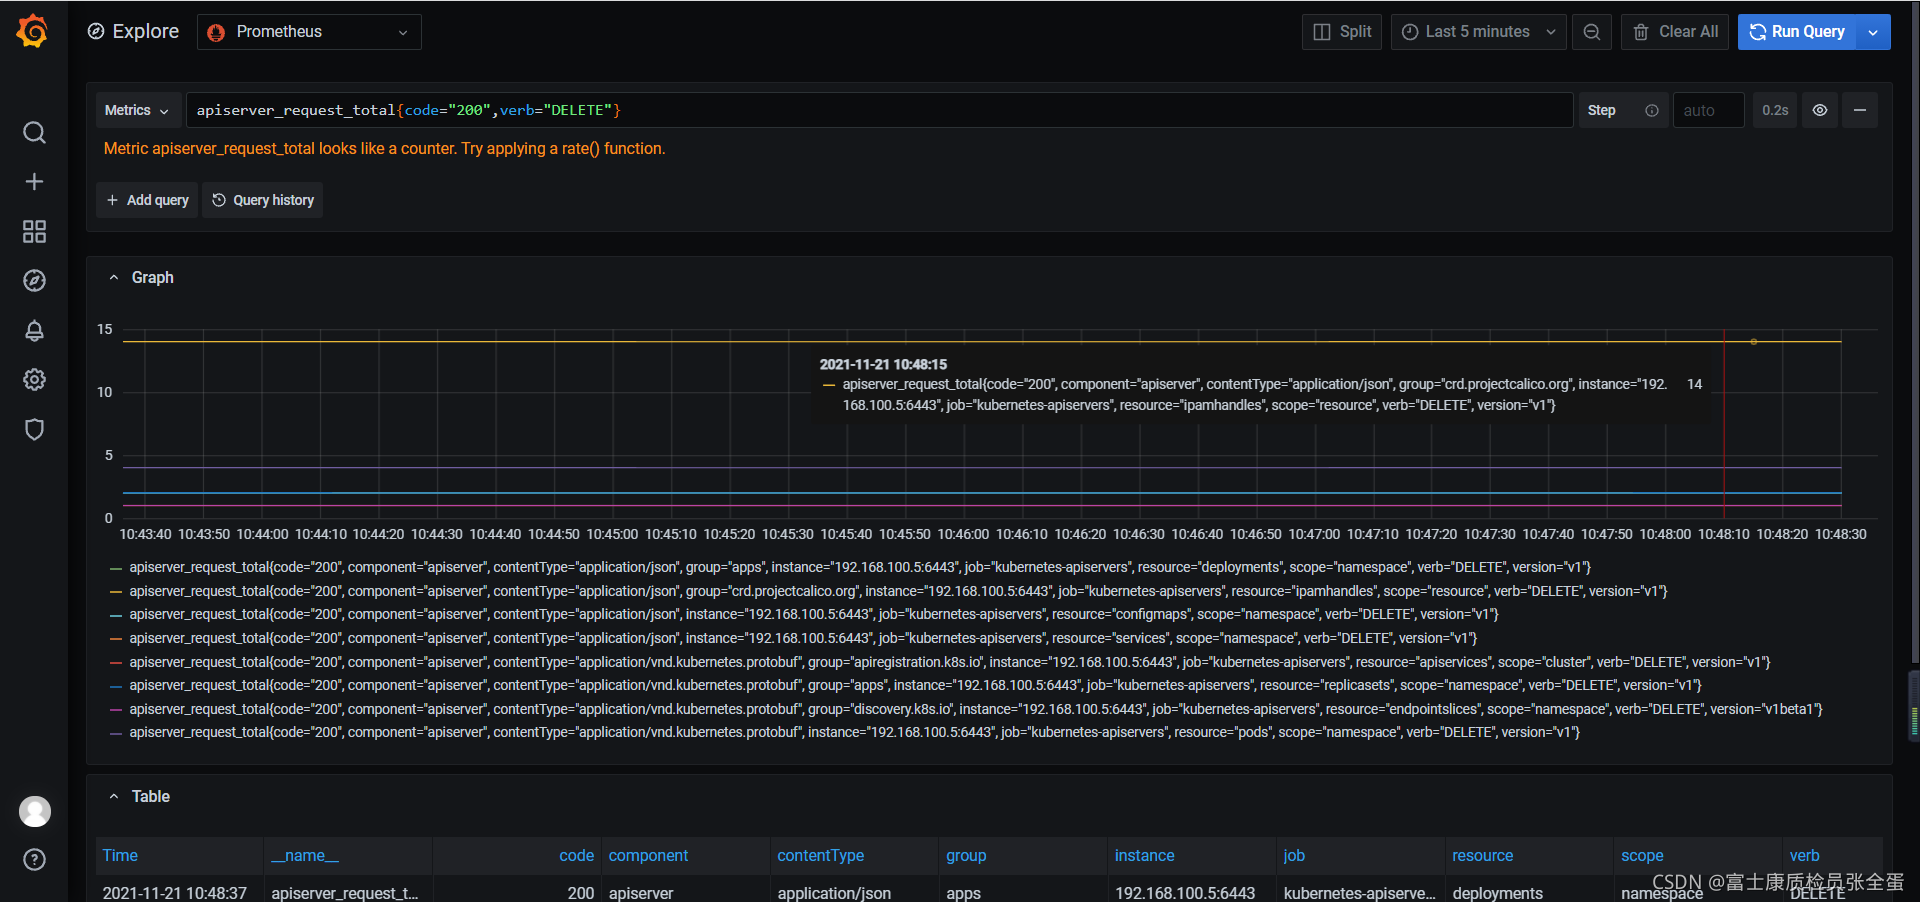The height and width of the screenshot is (902, 1920).
Task: Toggle the endpointslices series in legend
Action: click(975, 709)
